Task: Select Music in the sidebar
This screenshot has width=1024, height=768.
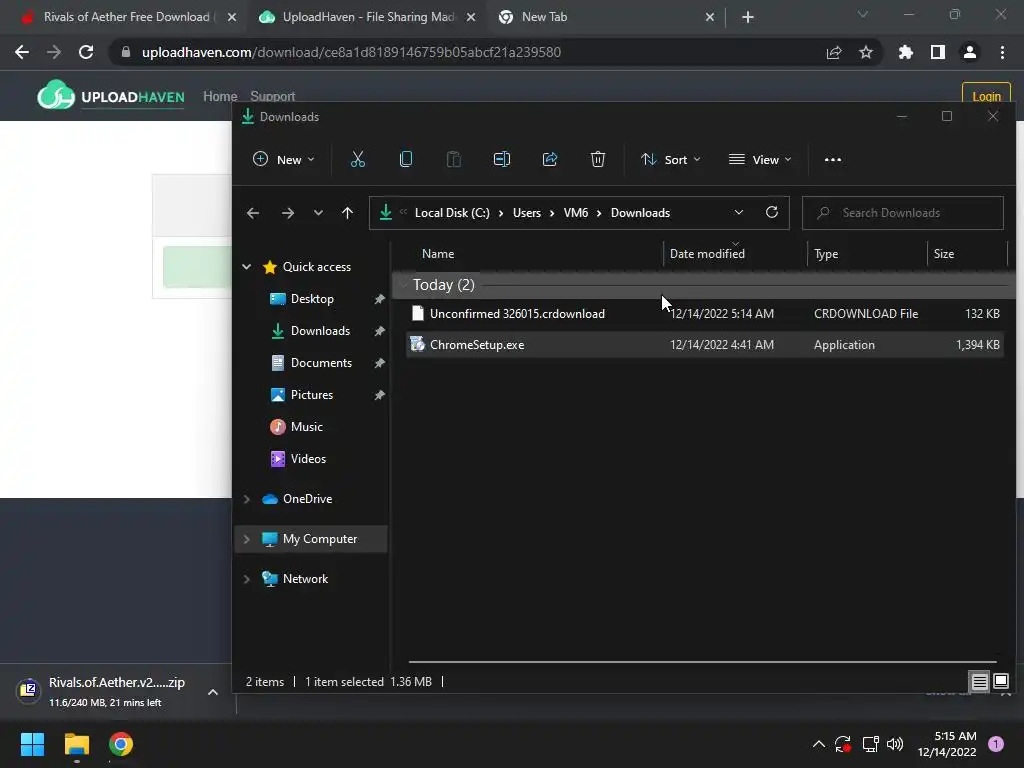Action: (306, 426)
